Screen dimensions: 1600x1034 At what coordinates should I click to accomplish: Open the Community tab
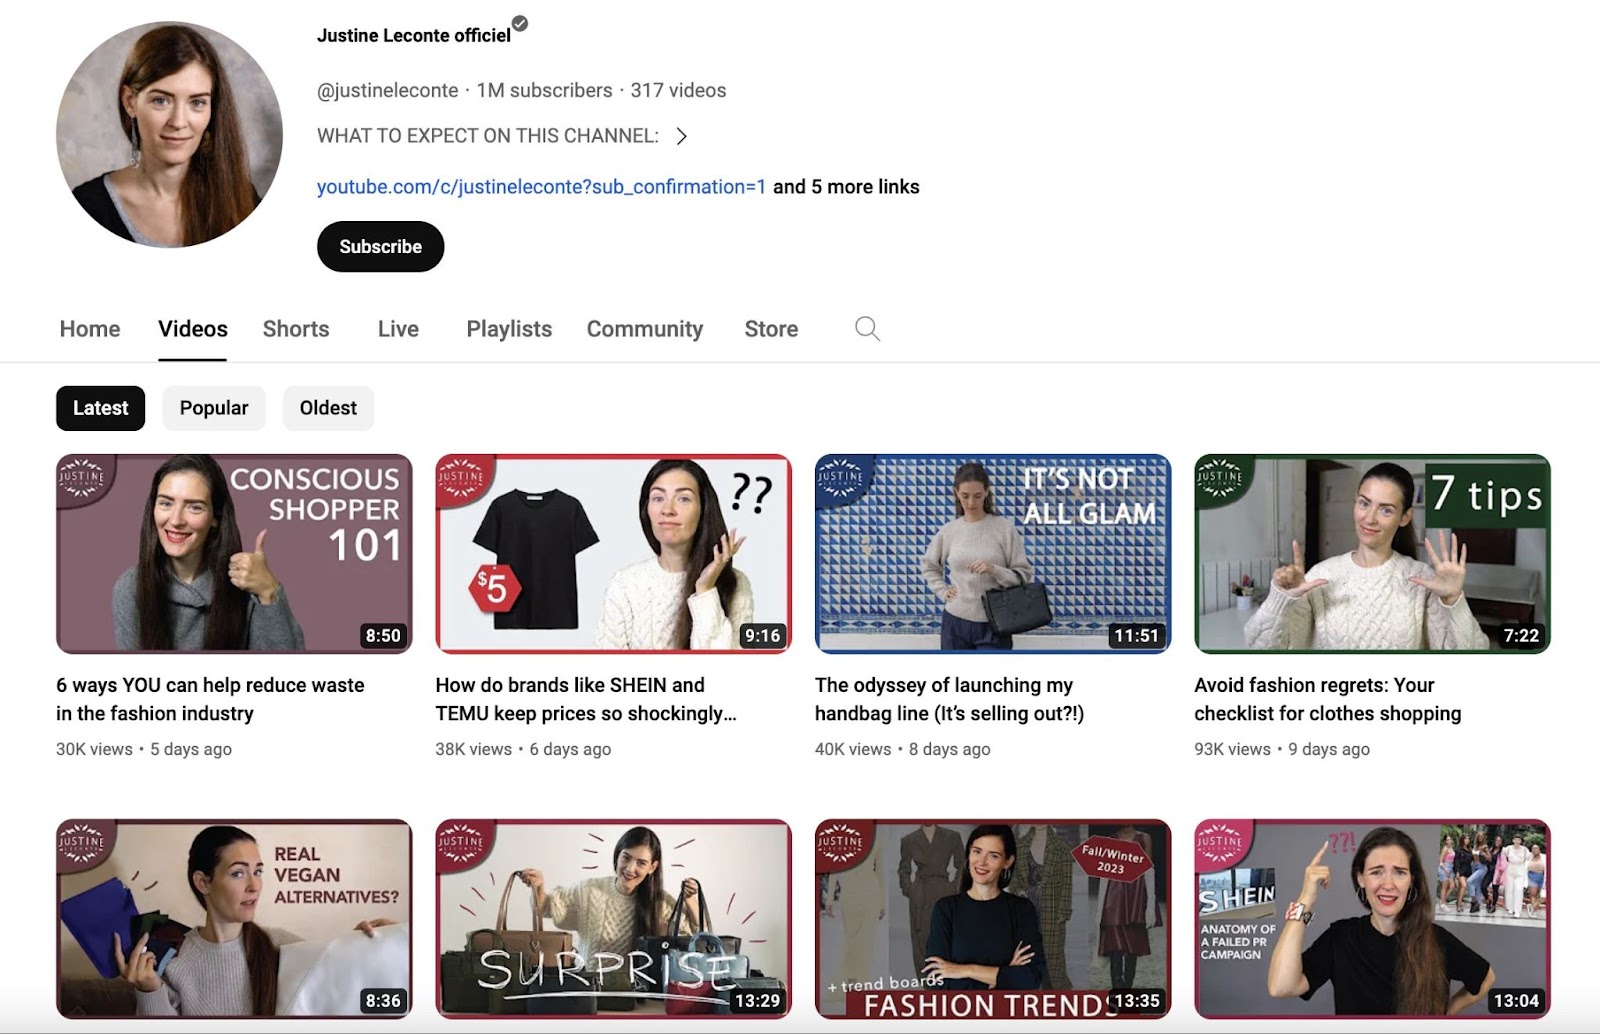644,328
